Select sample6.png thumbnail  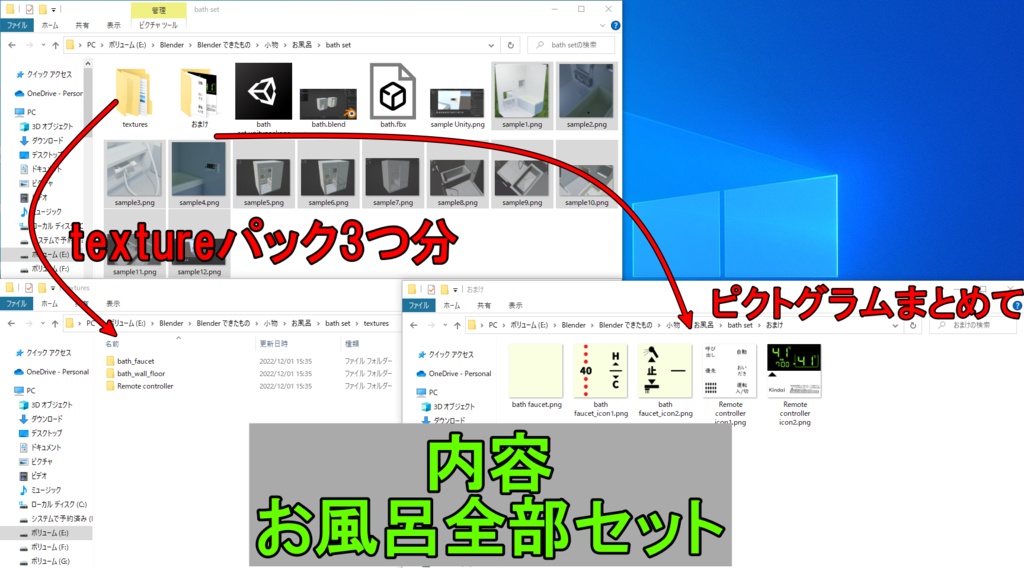(x=328, y=176)
